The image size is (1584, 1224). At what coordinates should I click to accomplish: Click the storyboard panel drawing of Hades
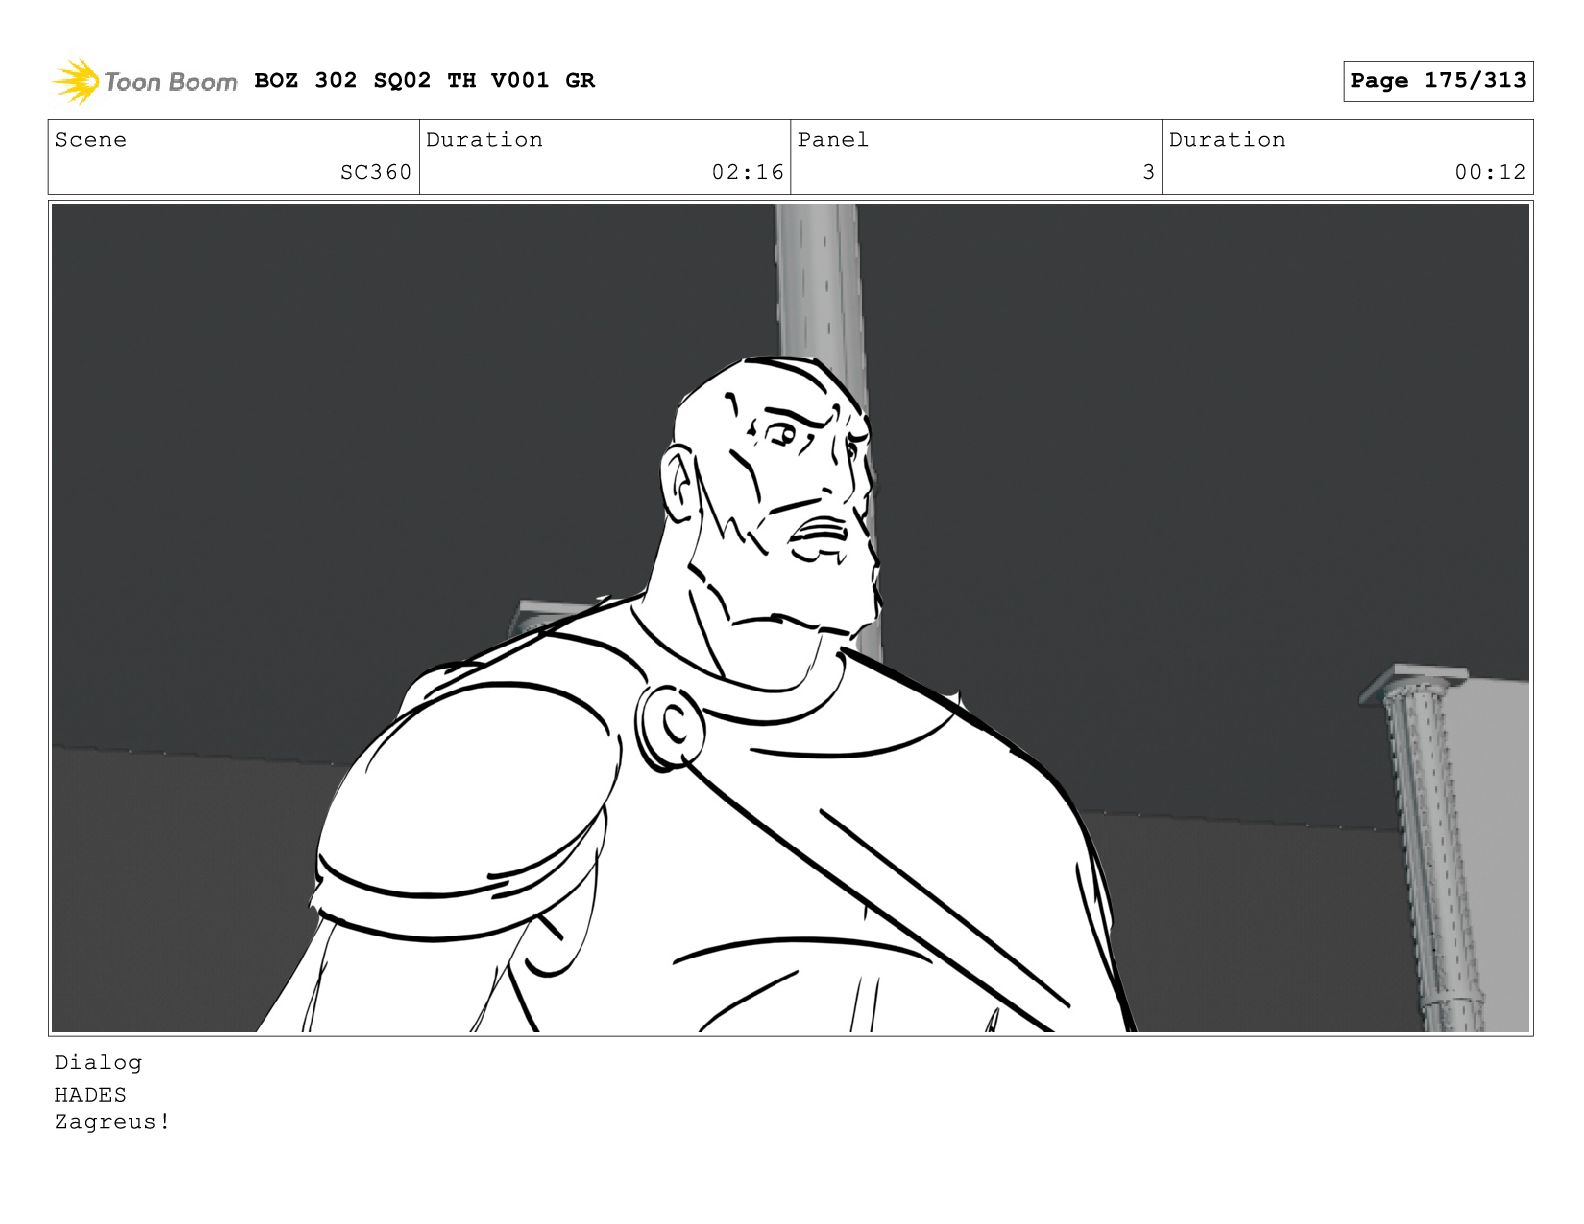point(790,618)
